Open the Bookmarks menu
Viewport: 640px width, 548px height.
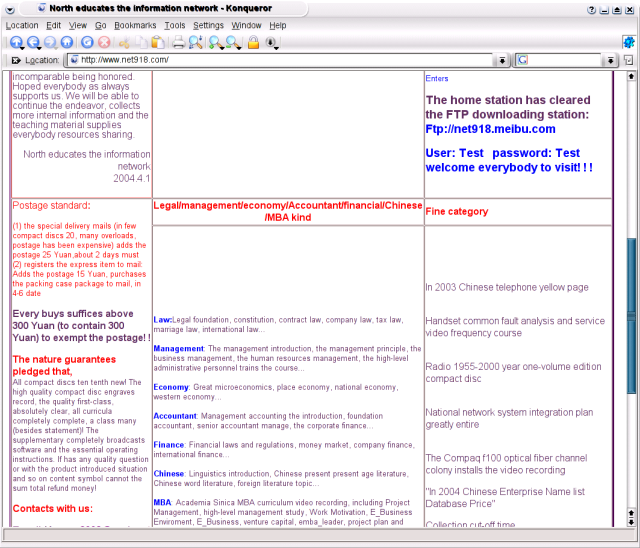pyautogui.click(x=135, y=25)
